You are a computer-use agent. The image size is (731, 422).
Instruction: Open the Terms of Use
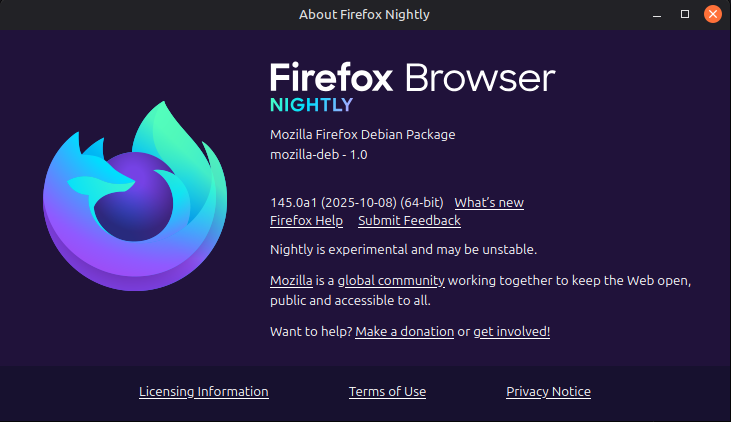coord(387,391)
